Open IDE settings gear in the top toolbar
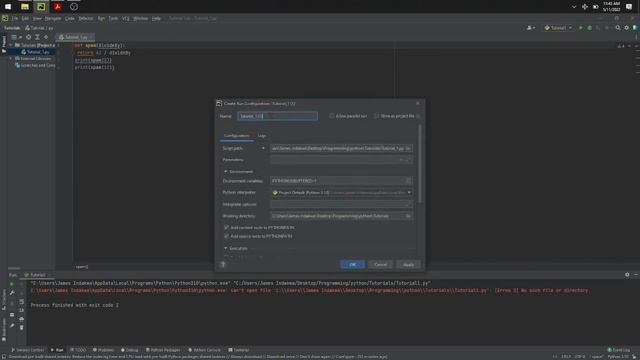Screen dimensions: 640x360 click(627, 28)
